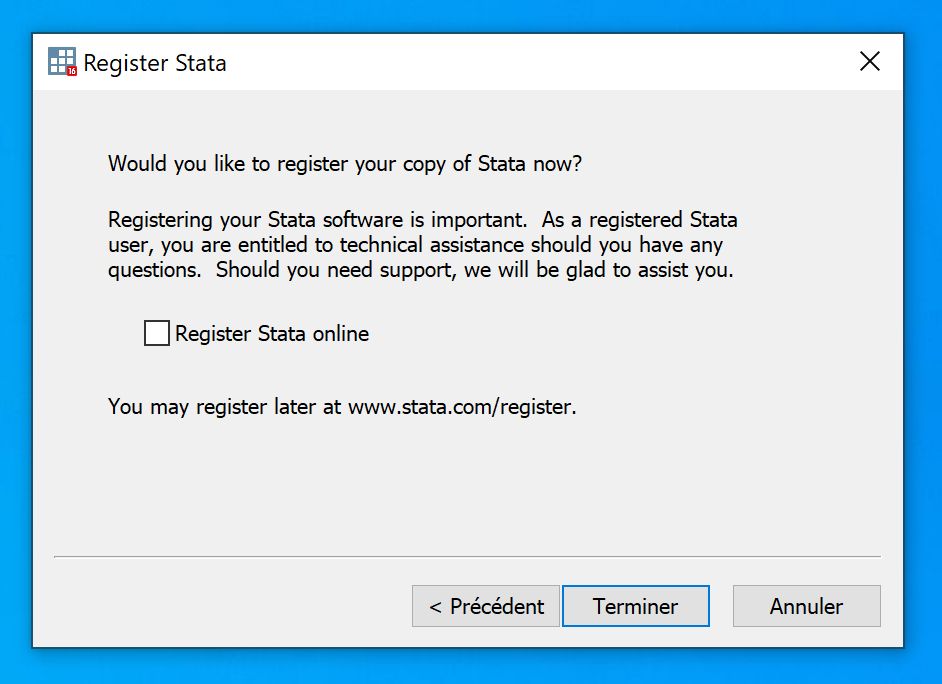Click the horizontal separator line above buttons
Screen dimensions: 942x684
point(467,556)
